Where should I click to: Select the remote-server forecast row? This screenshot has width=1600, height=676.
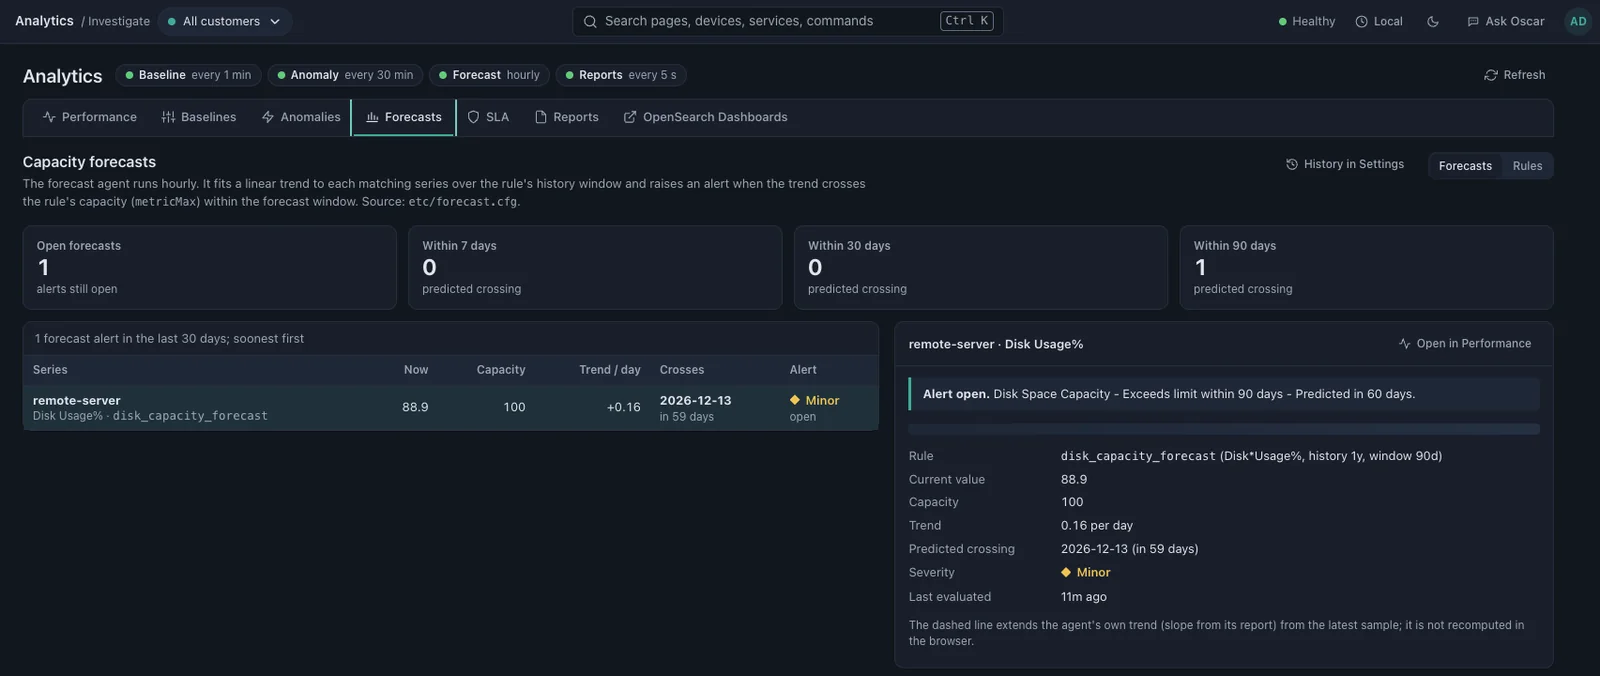click(451, 408)
